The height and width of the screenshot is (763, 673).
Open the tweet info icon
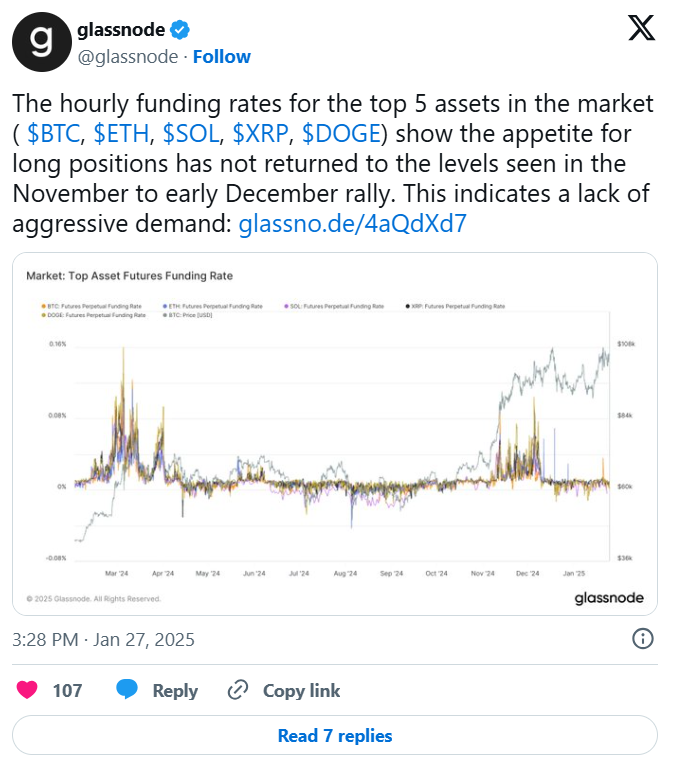644,639
